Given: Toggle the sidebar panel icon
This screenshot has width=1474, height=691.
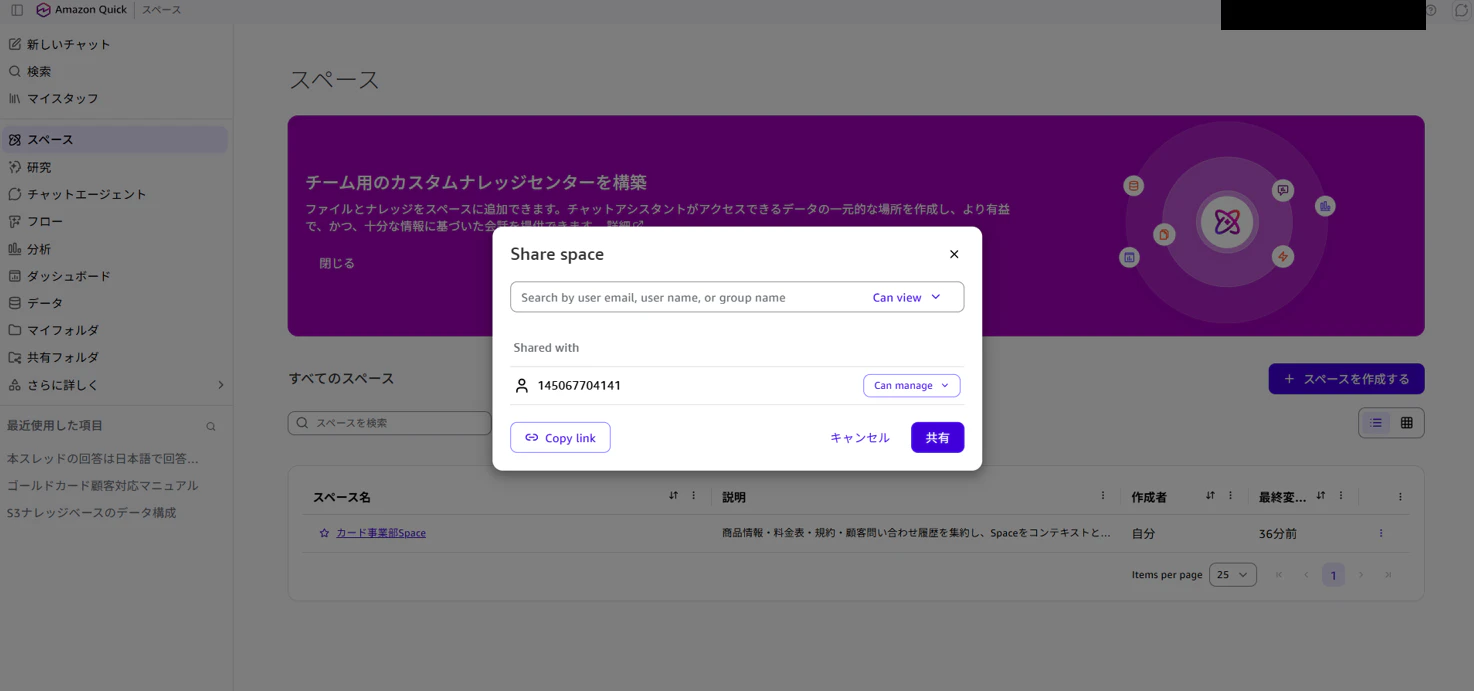Looking at the screenshot, I should click(x=17, y=10).
